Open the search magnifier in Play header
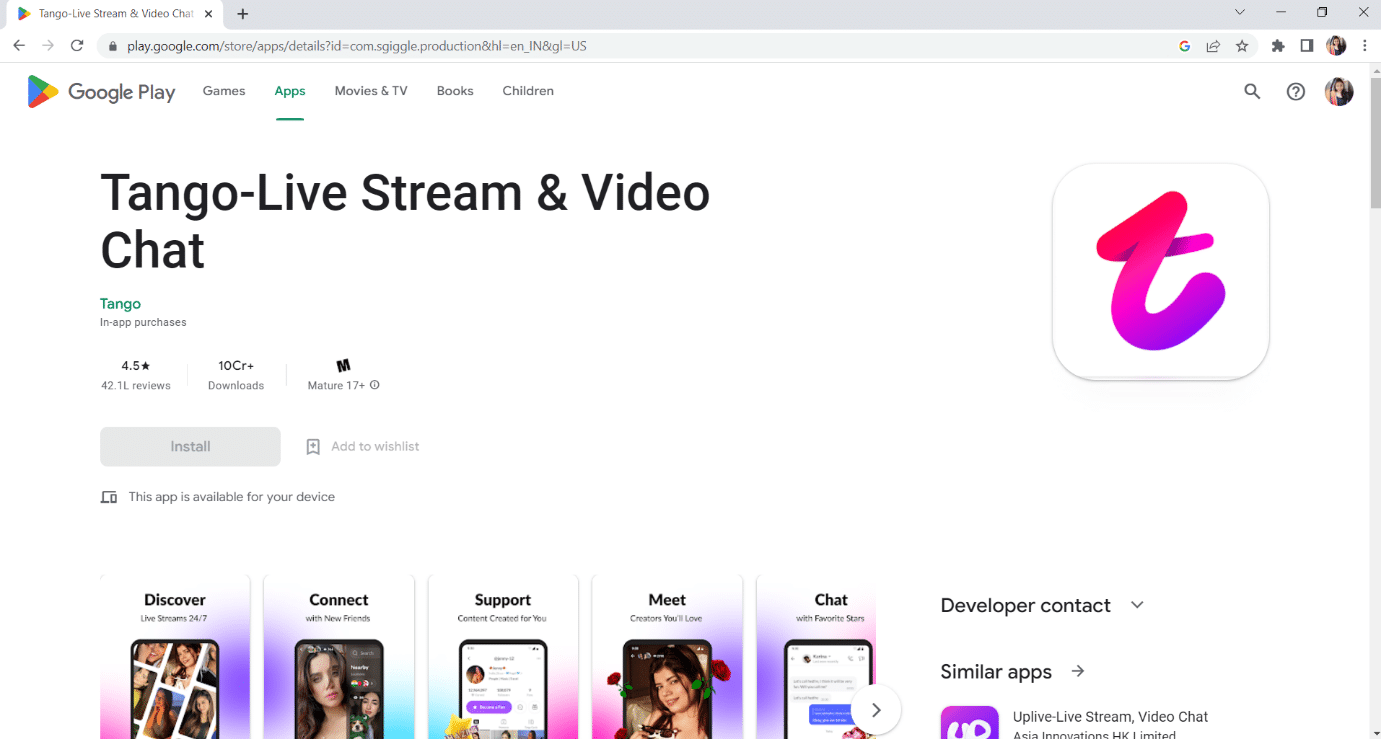The width and height of the screenshot is (1381, 739). click(x=1252, y=91)
